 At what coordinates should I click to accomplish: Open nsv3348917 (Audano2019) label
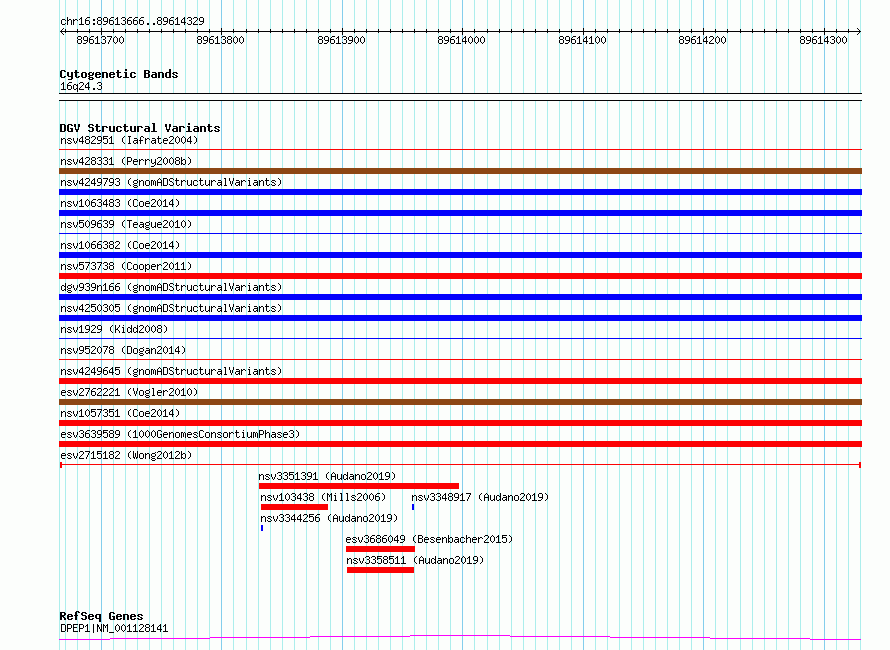[480, 497]
